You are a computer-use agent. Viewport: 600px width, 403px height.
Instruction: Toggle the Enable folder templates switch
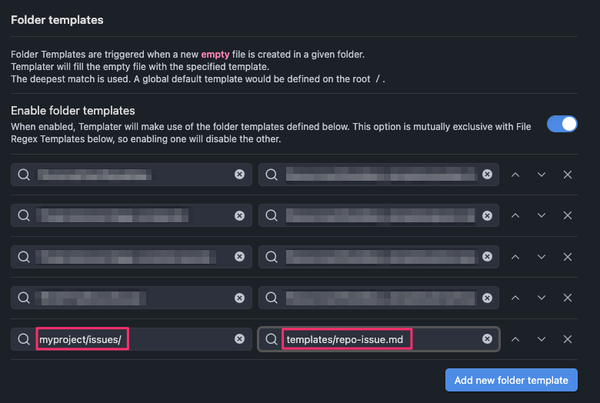point(562,124)
